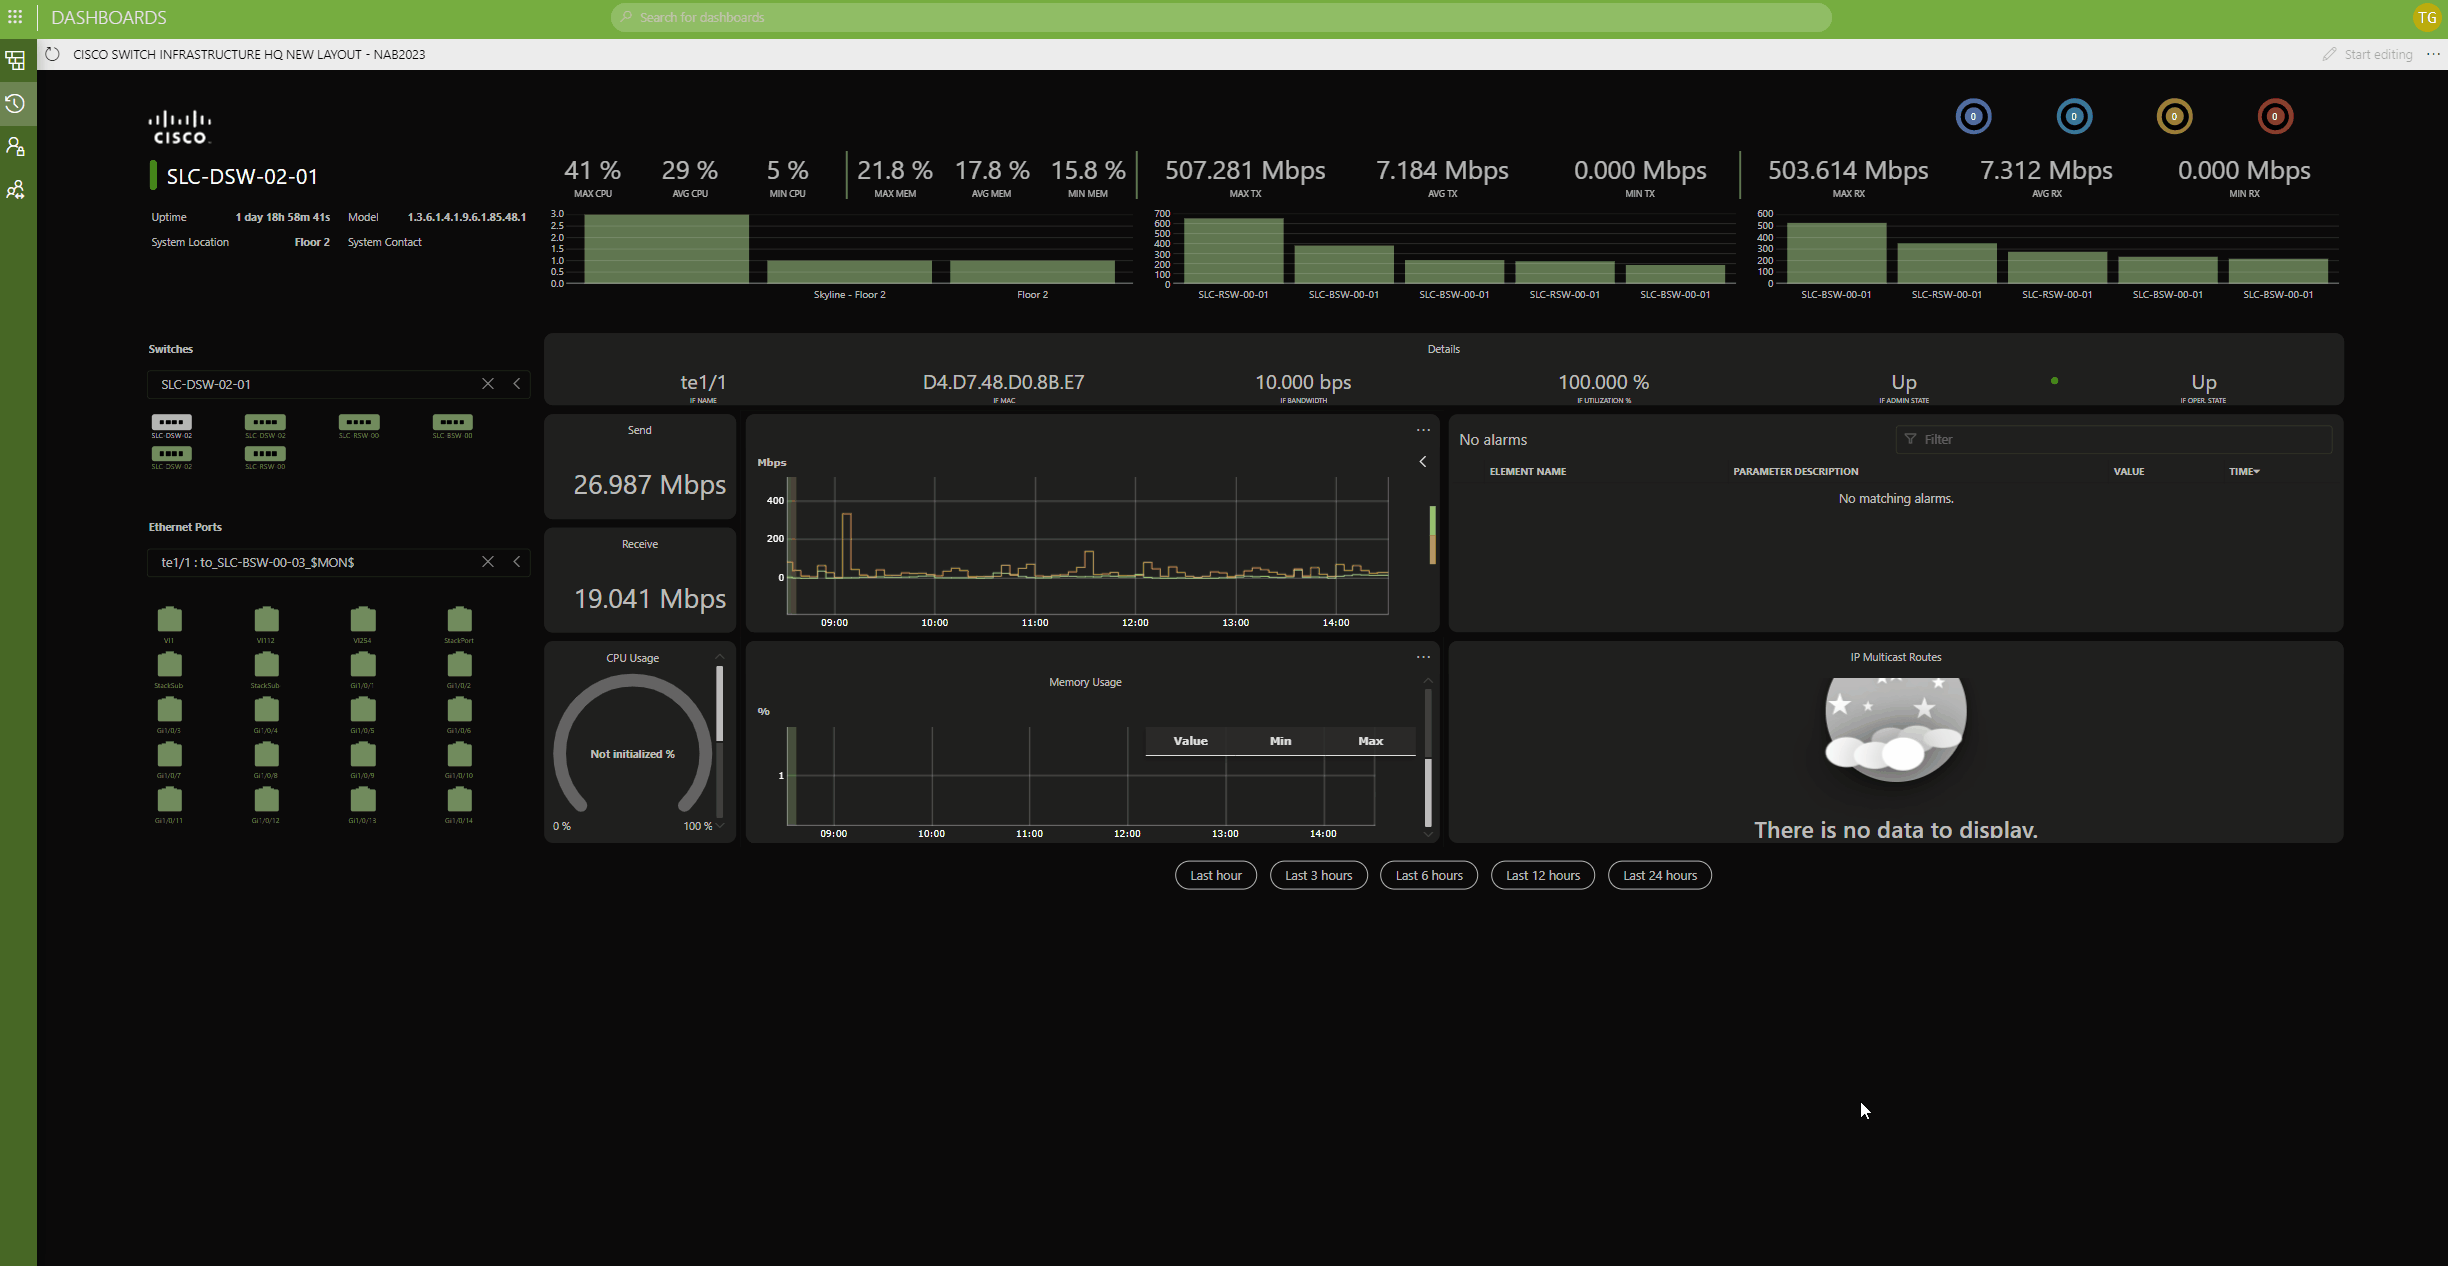
Task: Open the top-right dashboard options ellipsis
Action: (x=2433, y=54)
